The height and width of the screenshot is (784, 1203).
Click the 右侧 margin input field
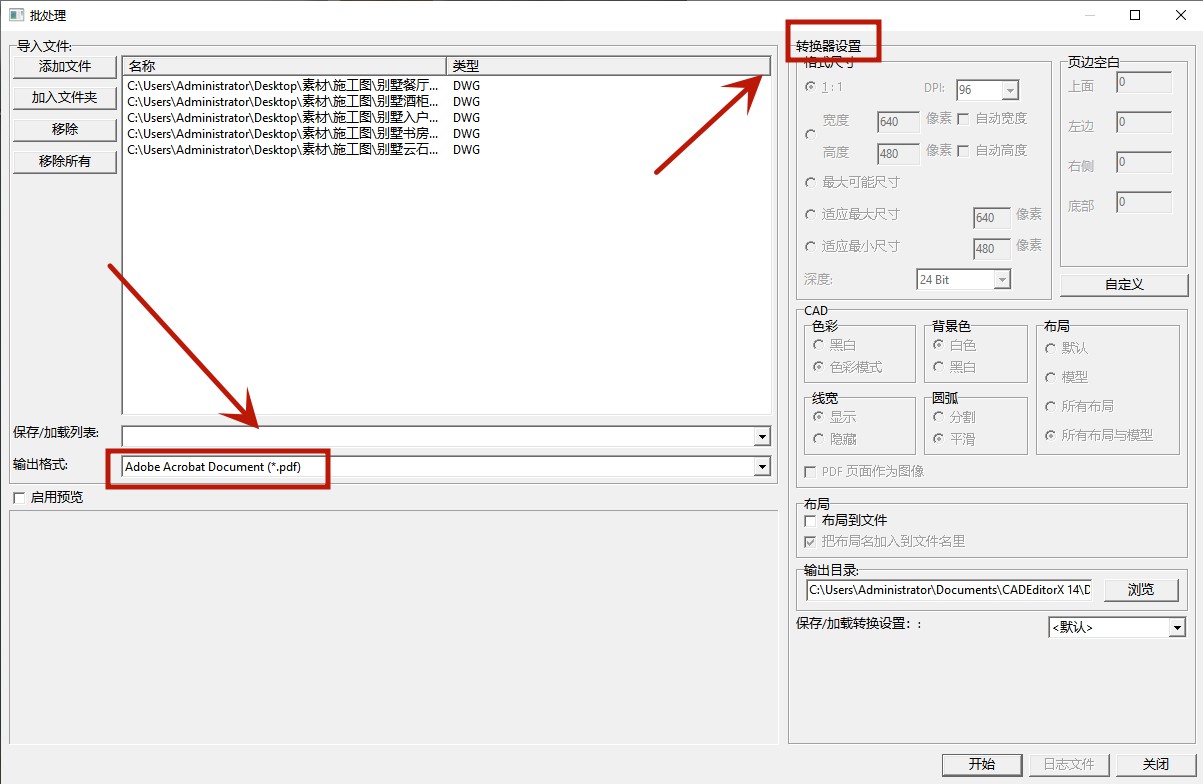click(x=1144, y=162)
